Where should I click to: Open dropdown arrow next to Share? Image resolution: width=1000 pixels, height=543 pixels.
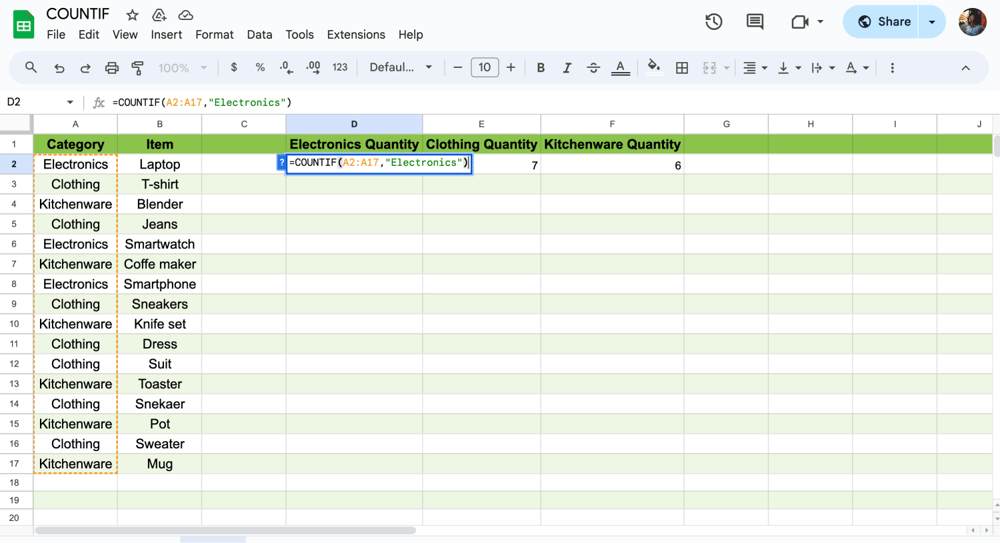coord(932,22)
